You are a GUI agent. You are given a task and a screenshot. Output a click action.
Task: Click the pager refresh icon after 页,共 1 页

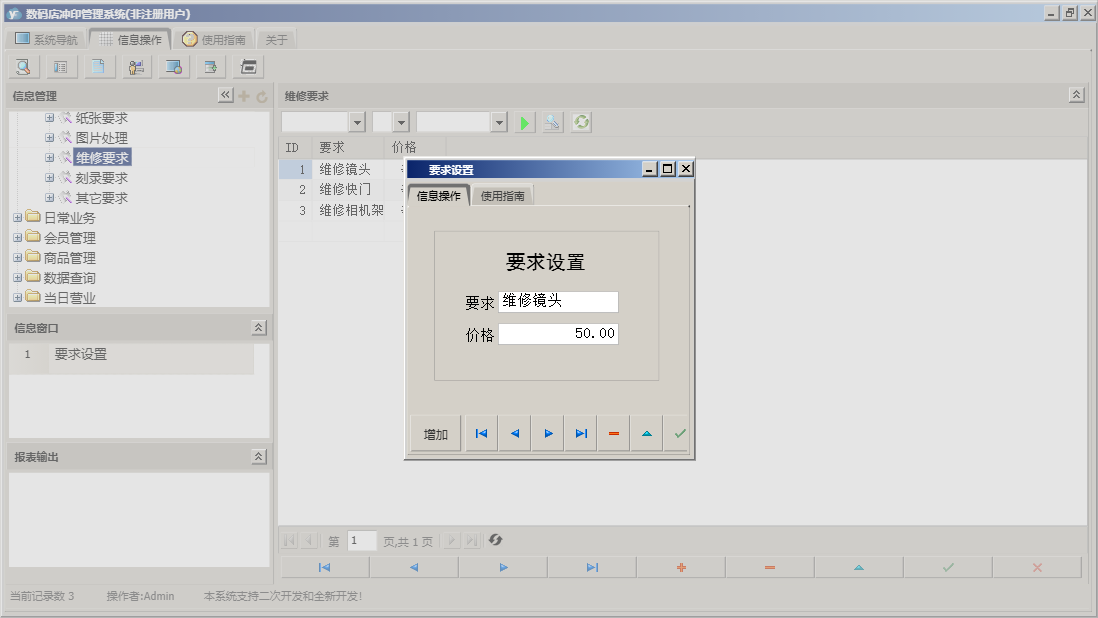[x=496, y=540]
